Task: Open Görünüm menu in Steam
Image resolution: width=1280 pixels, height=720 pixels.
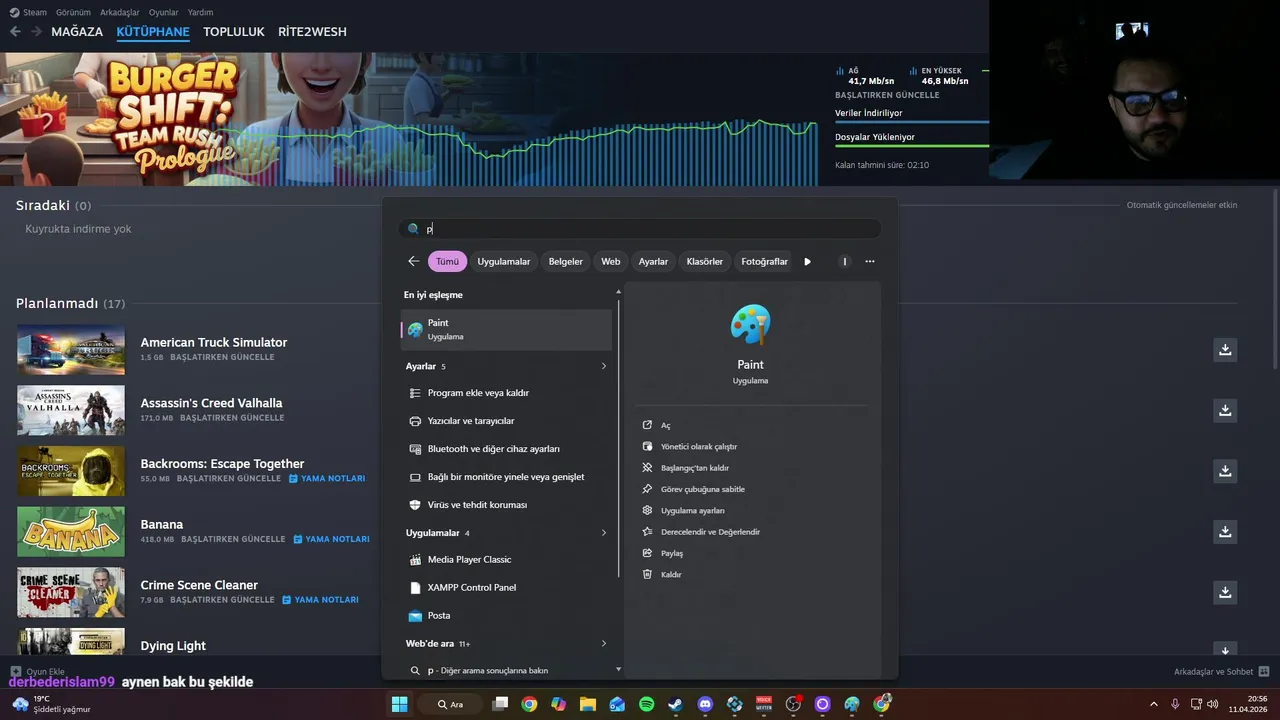Action: [74, 12]
